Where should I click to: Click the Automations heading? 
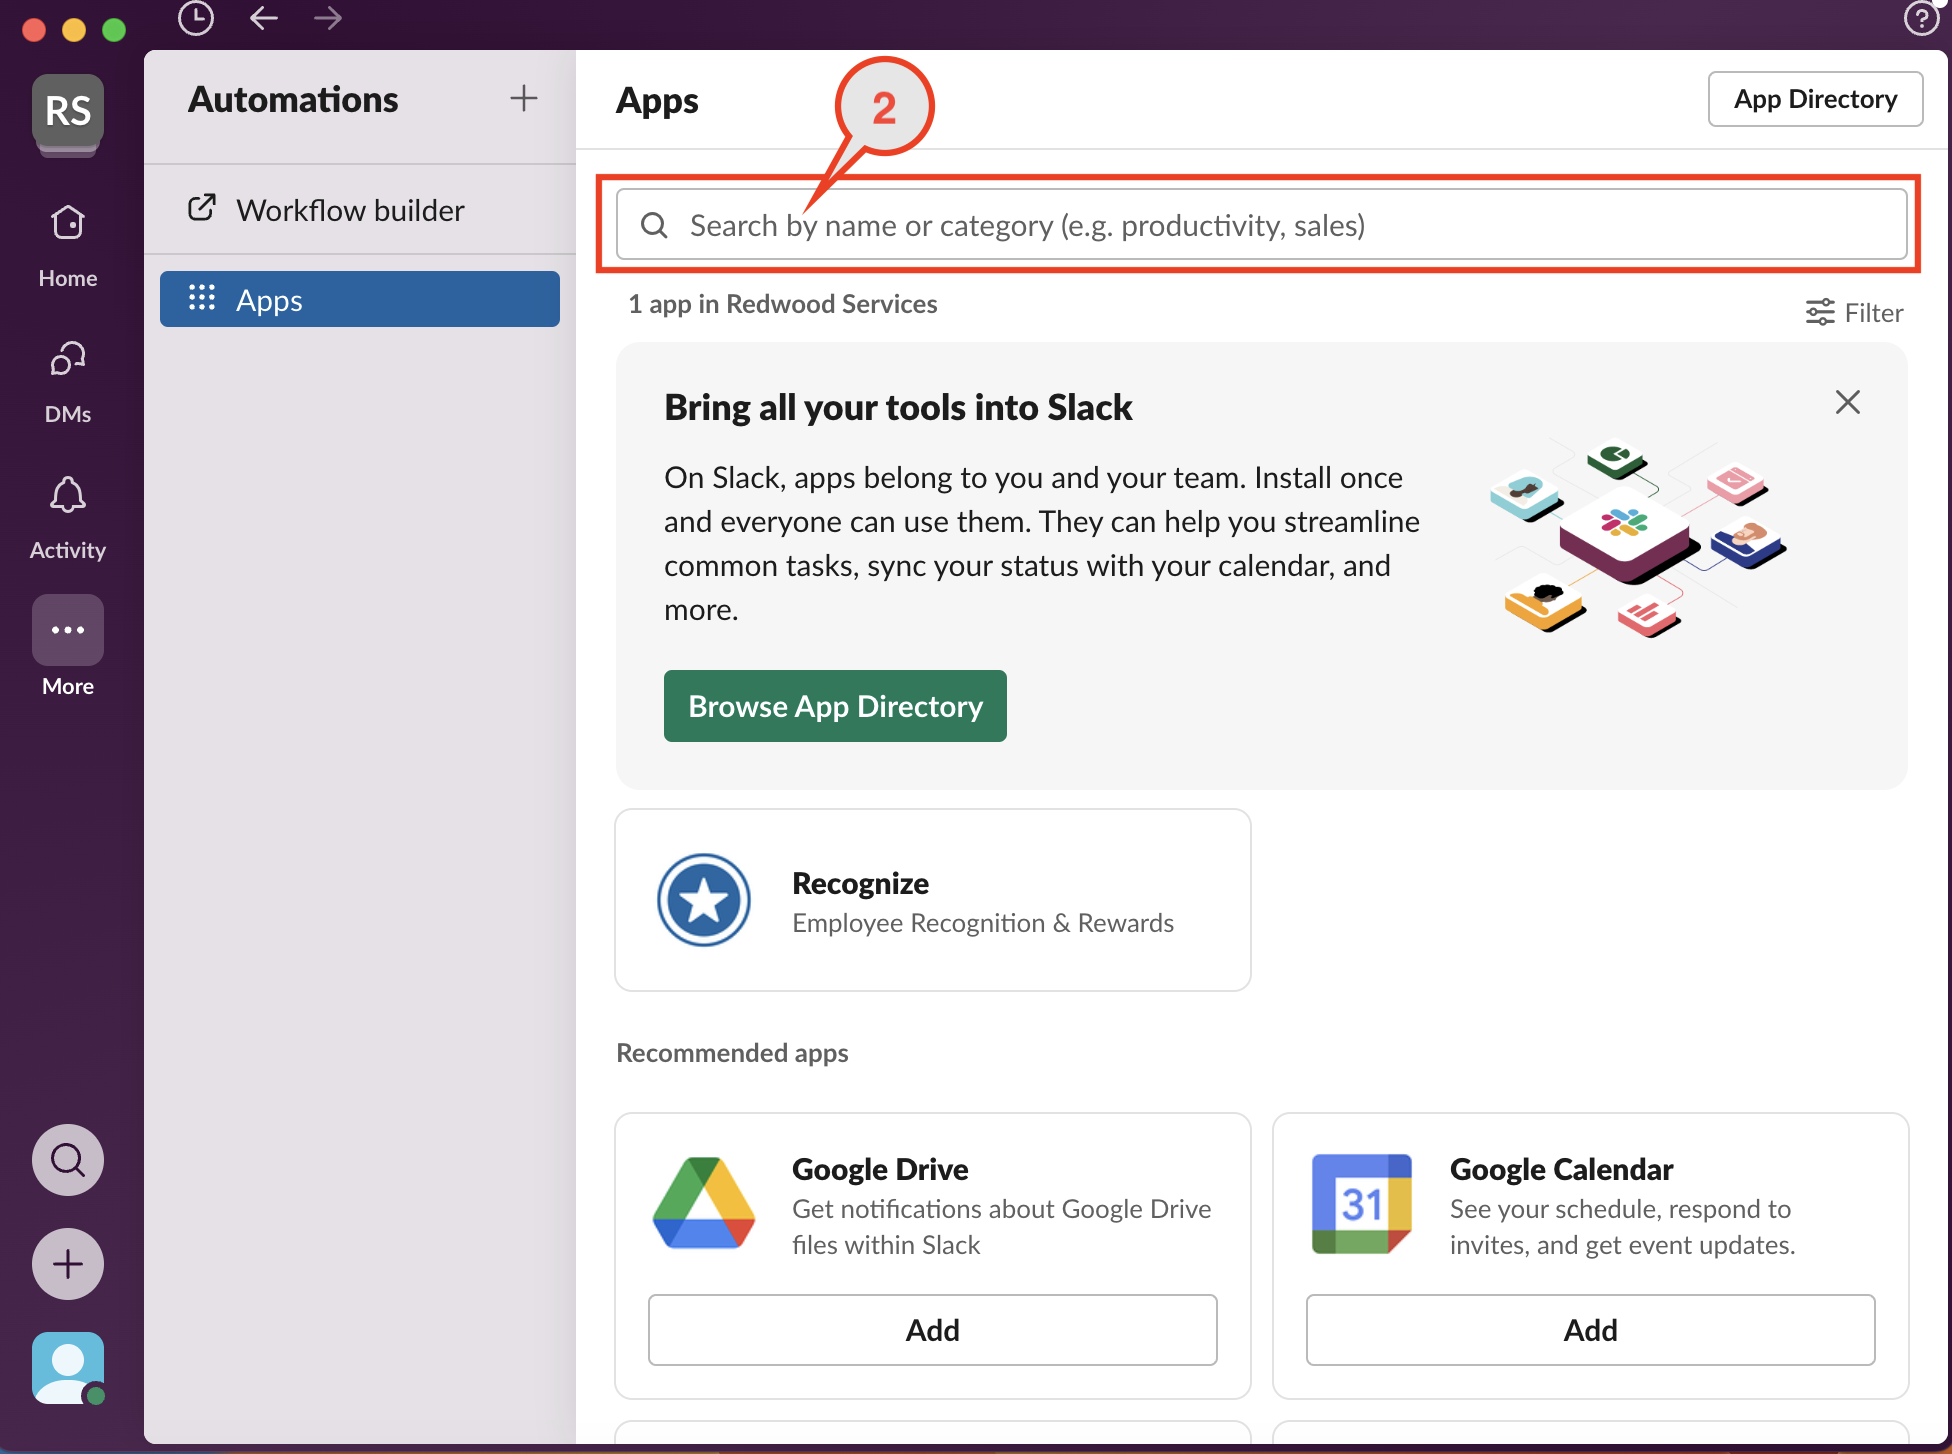pos(293,99)
